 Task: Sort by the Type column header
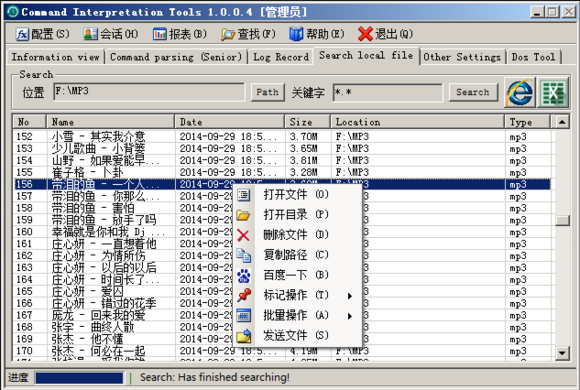point(527,122)
